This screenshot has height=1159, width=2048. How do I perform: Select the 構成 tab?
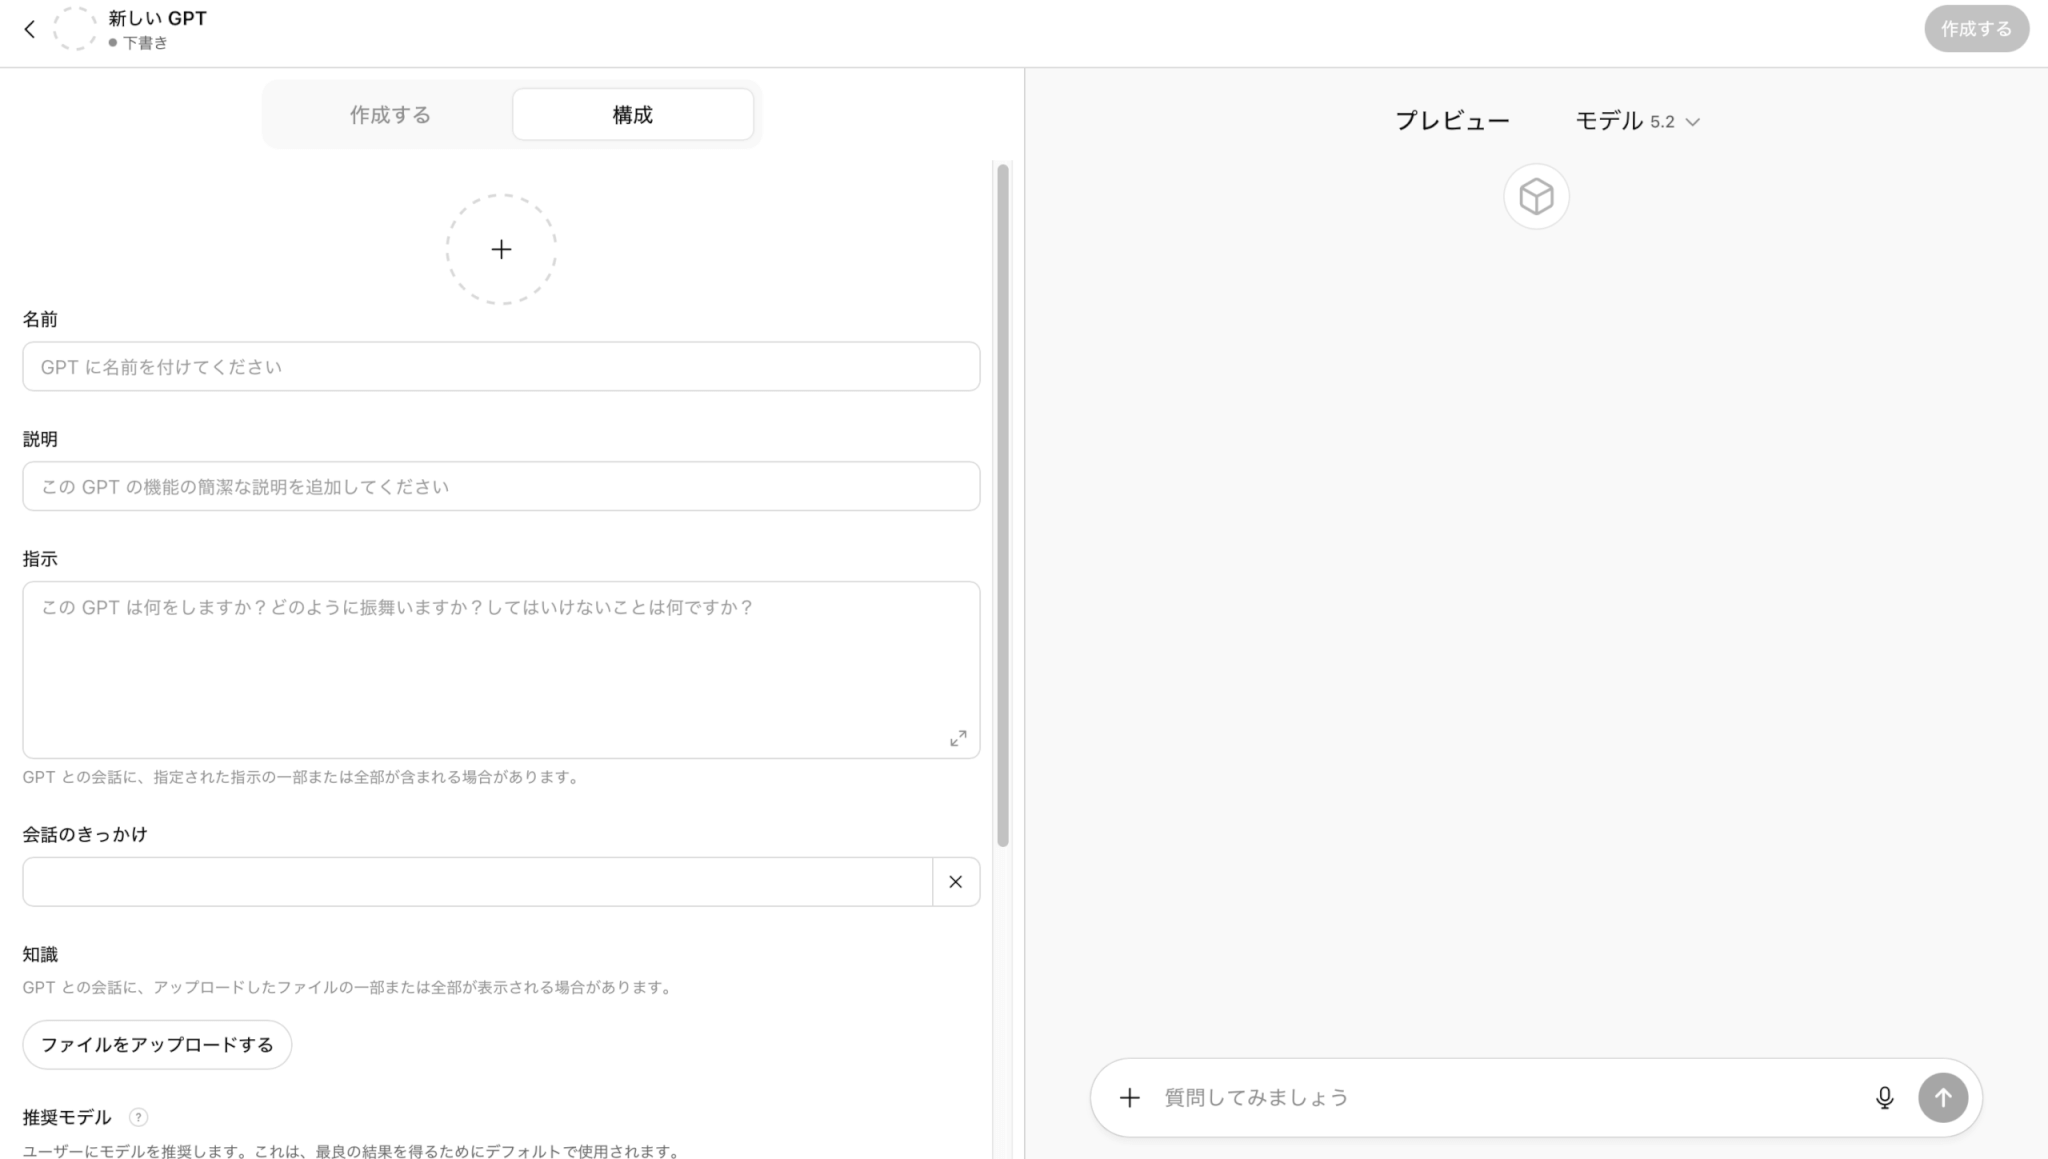pos(632,115)
